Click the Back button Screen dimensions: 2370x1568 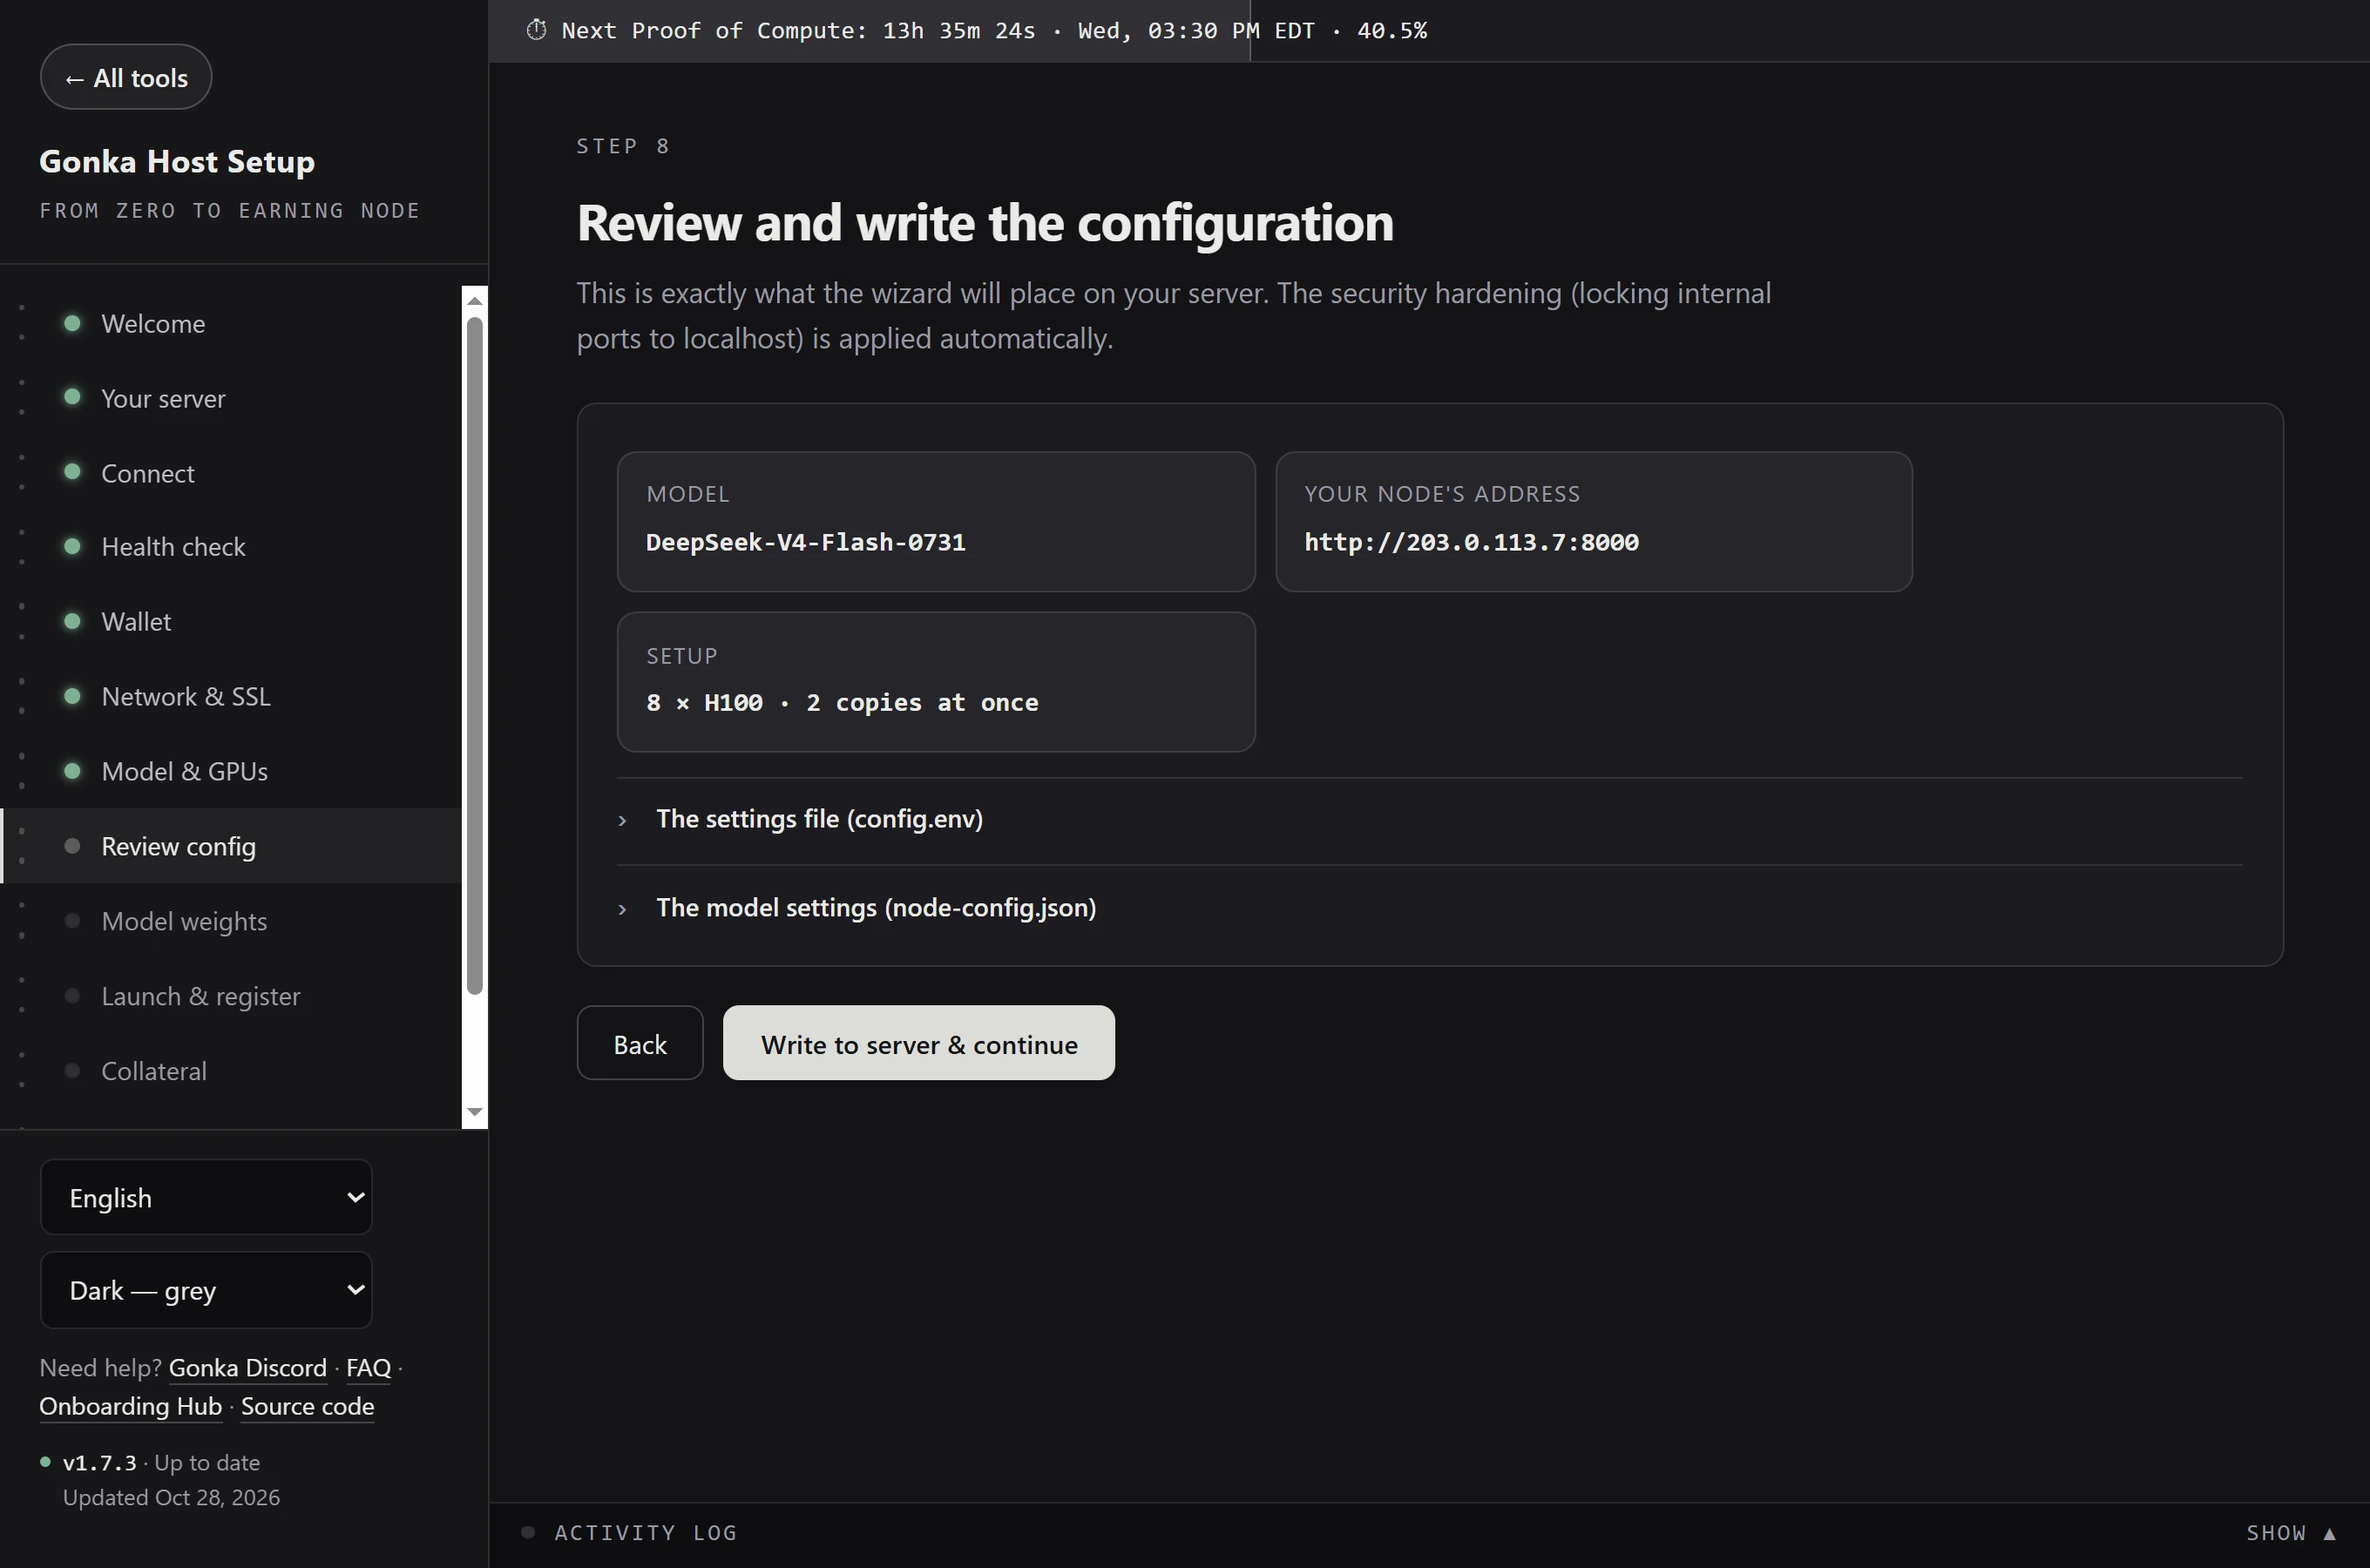(x=640, y=1043)
